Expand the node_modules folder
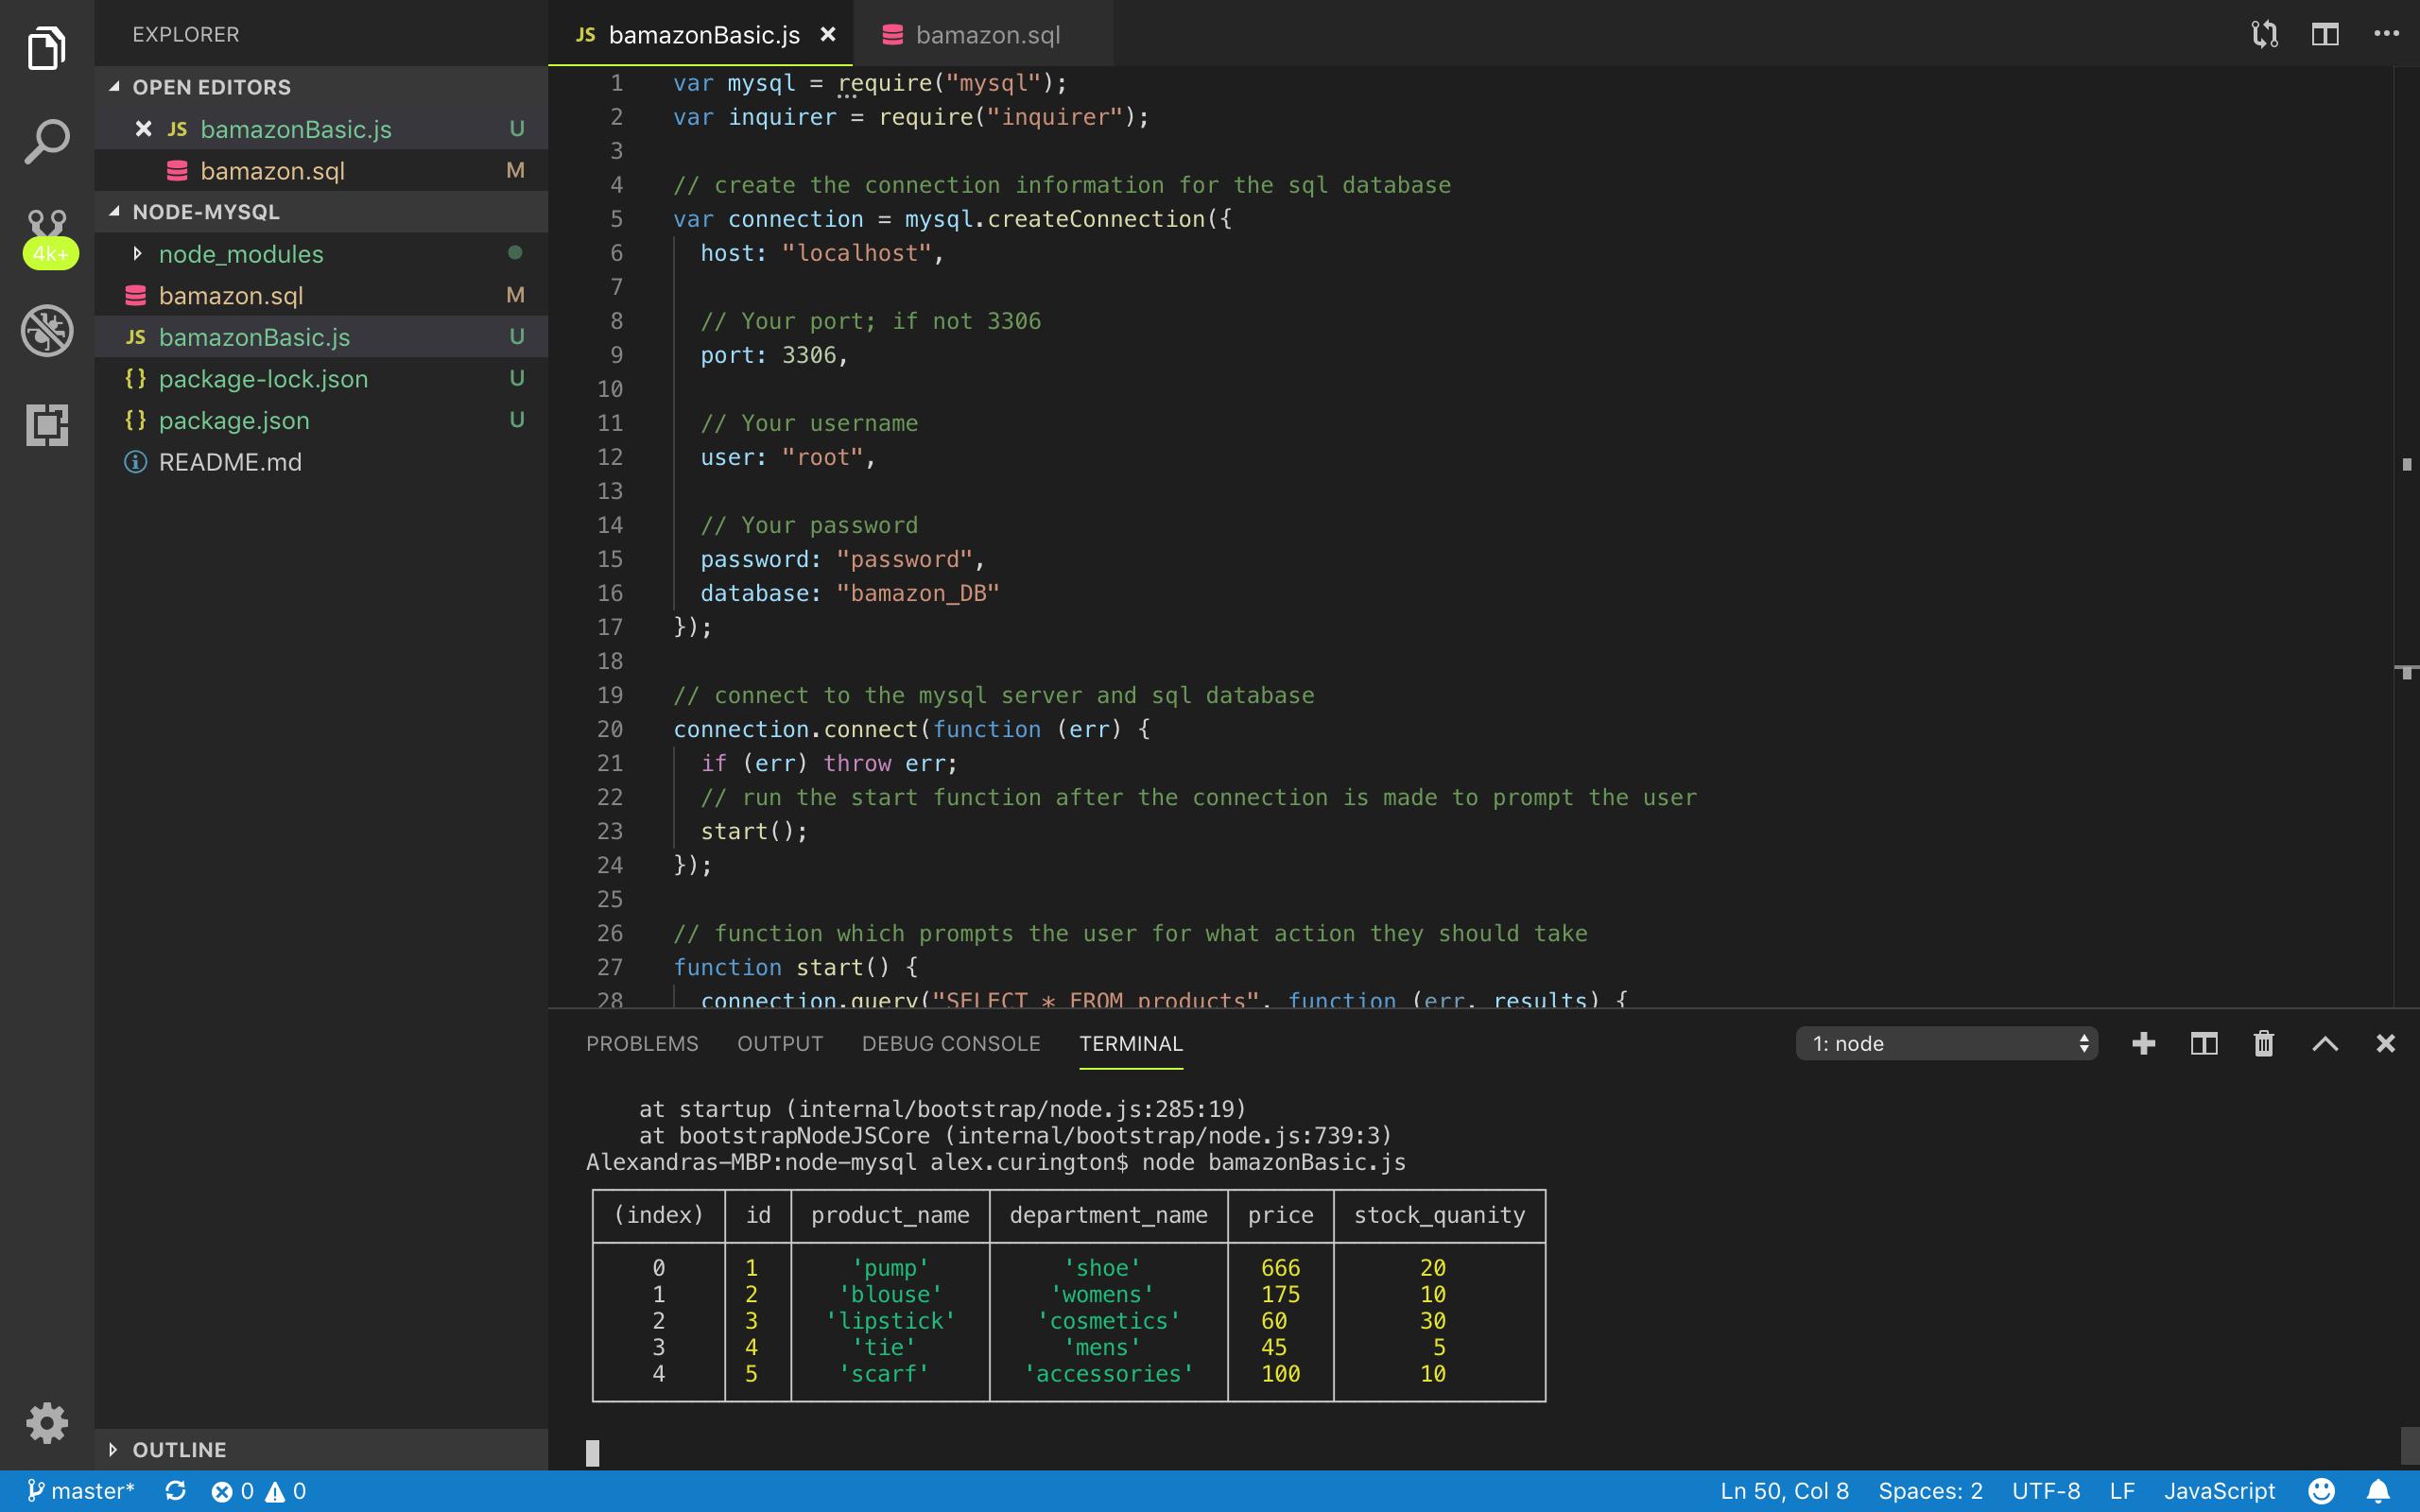 click(240, 254)
